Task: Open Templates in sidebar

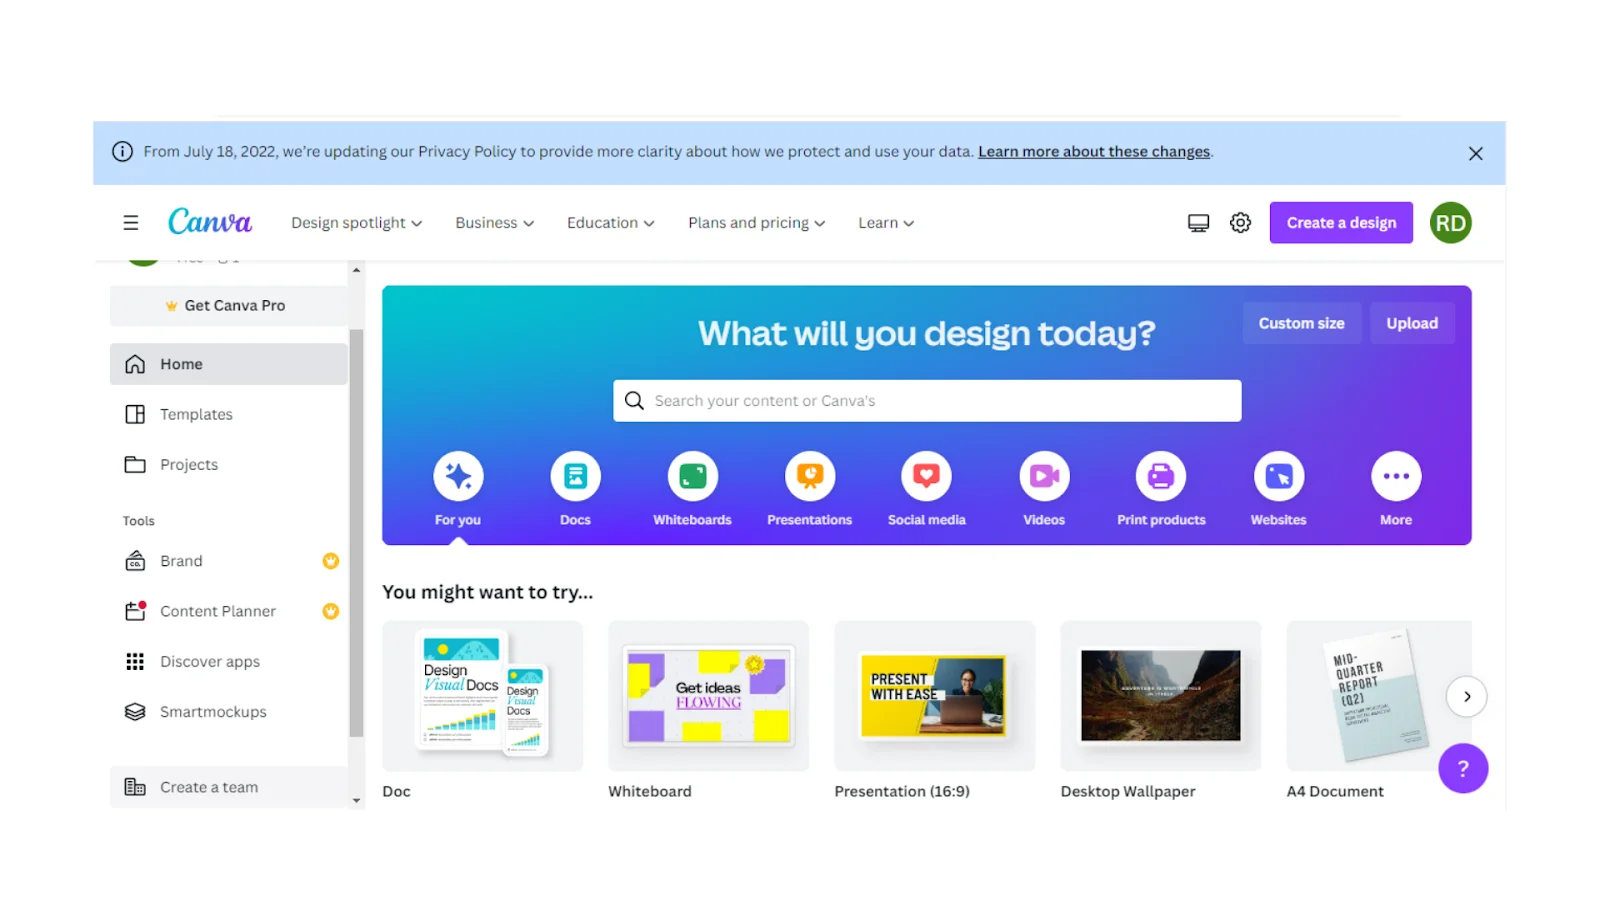Action: (x=229, y=414)
